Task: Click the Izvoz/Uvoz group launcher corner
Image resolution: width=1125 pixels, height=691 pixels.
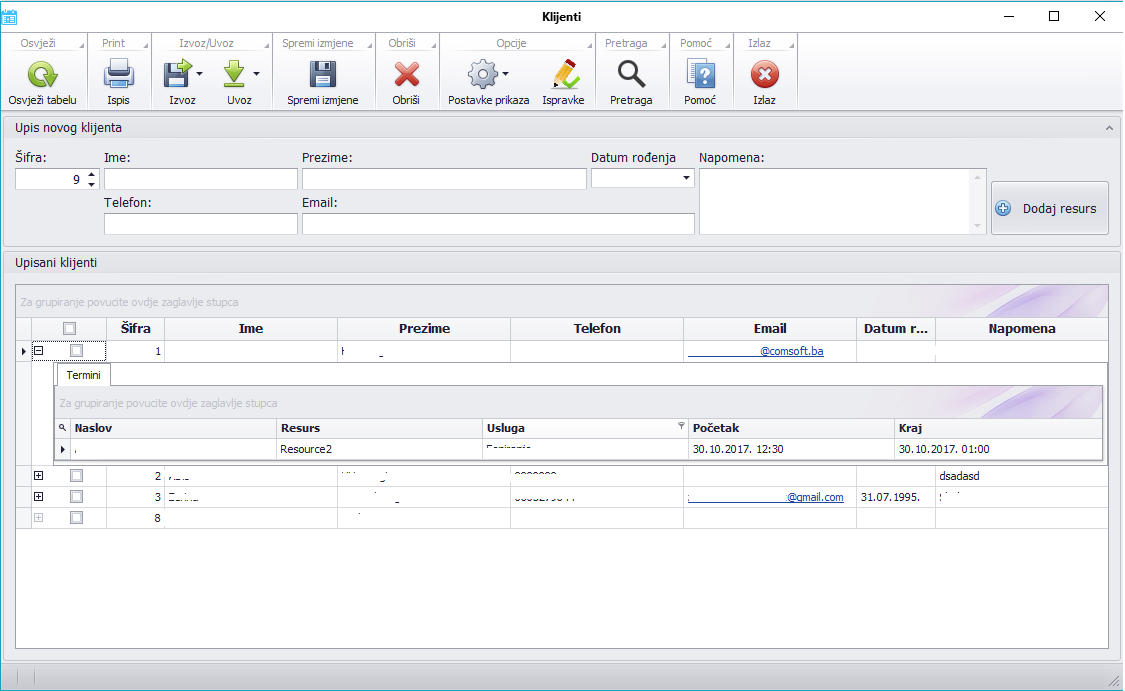Action: (266, 46)
